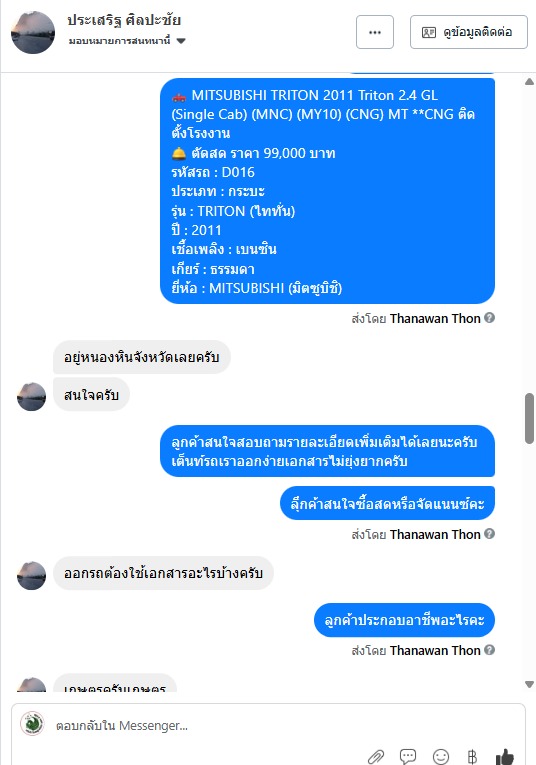Expand the มอบหมายการสนทนานี้ dropdown

click(127, 41)
